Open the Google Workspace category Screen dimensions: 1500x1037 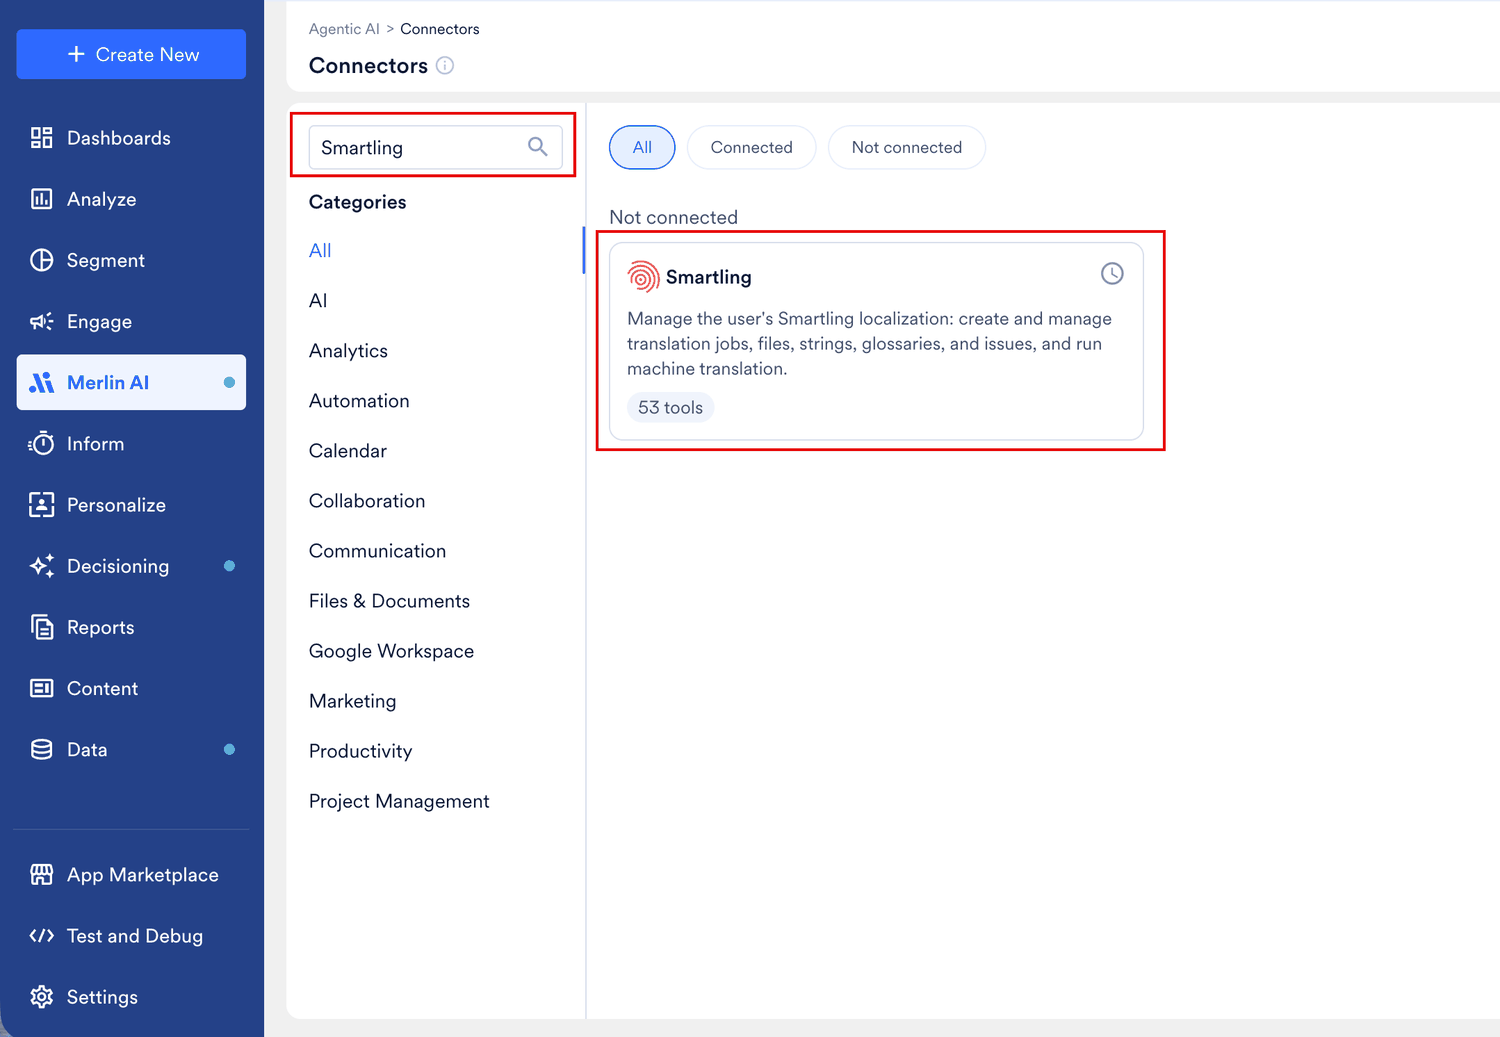pos(391,651)
